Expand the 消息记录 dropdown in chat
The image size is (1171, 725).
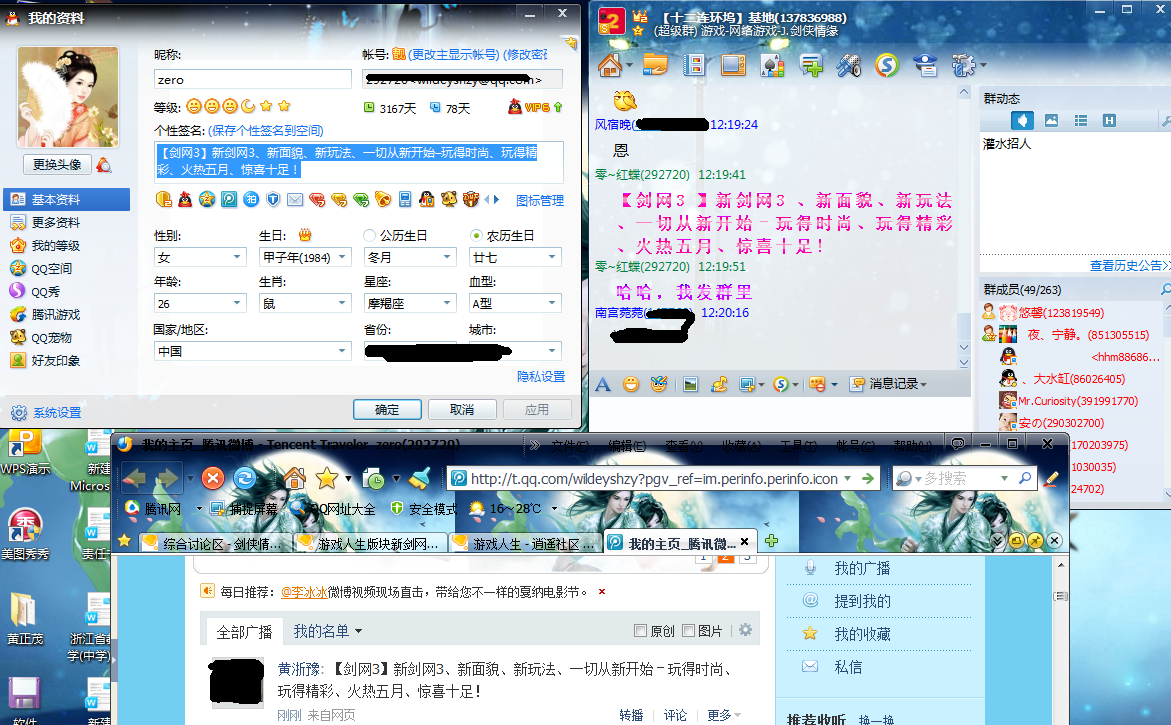[923, 384]
